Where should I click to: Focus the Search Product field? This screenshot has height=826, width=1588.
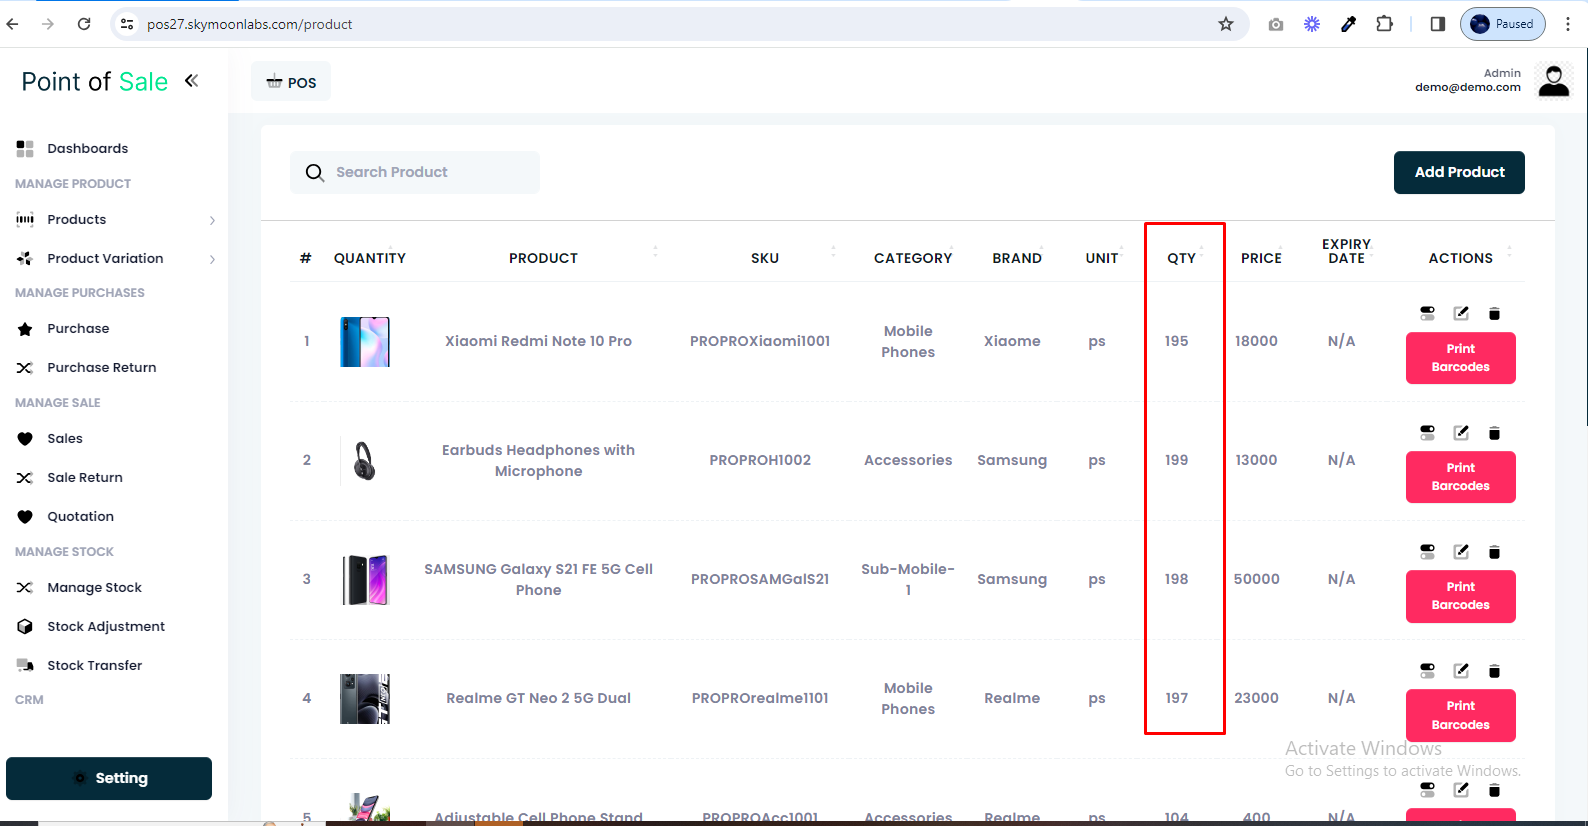415,172
